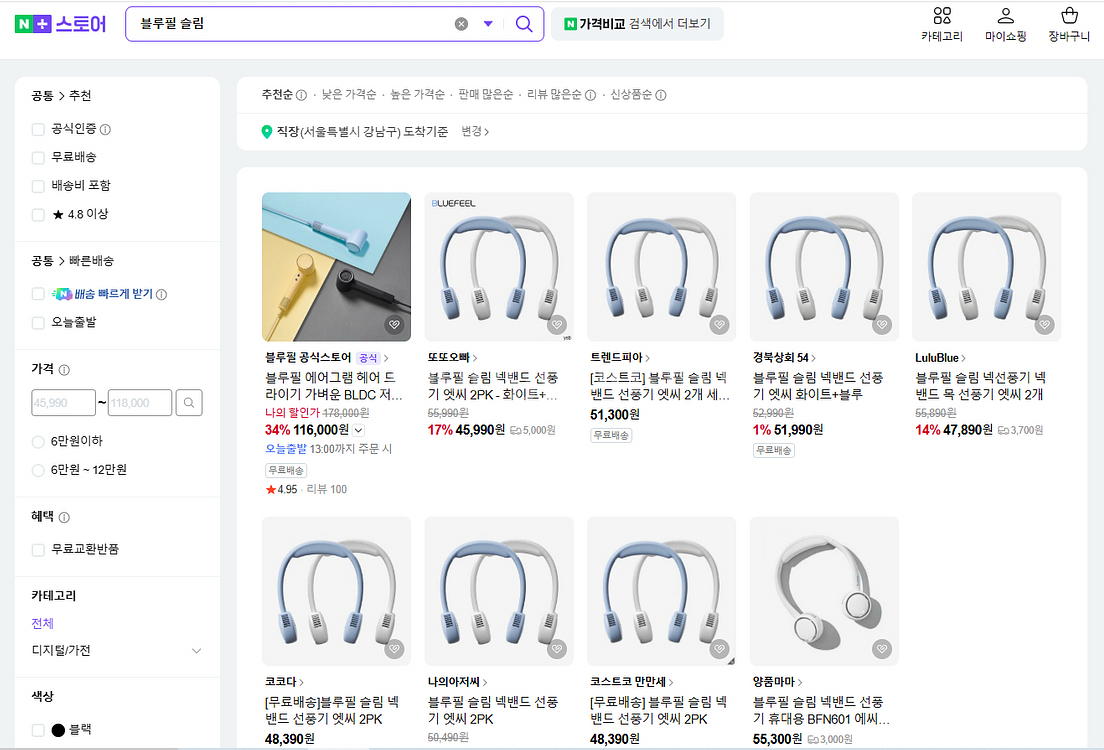Open search history dropdown arrow

point(488,24)
